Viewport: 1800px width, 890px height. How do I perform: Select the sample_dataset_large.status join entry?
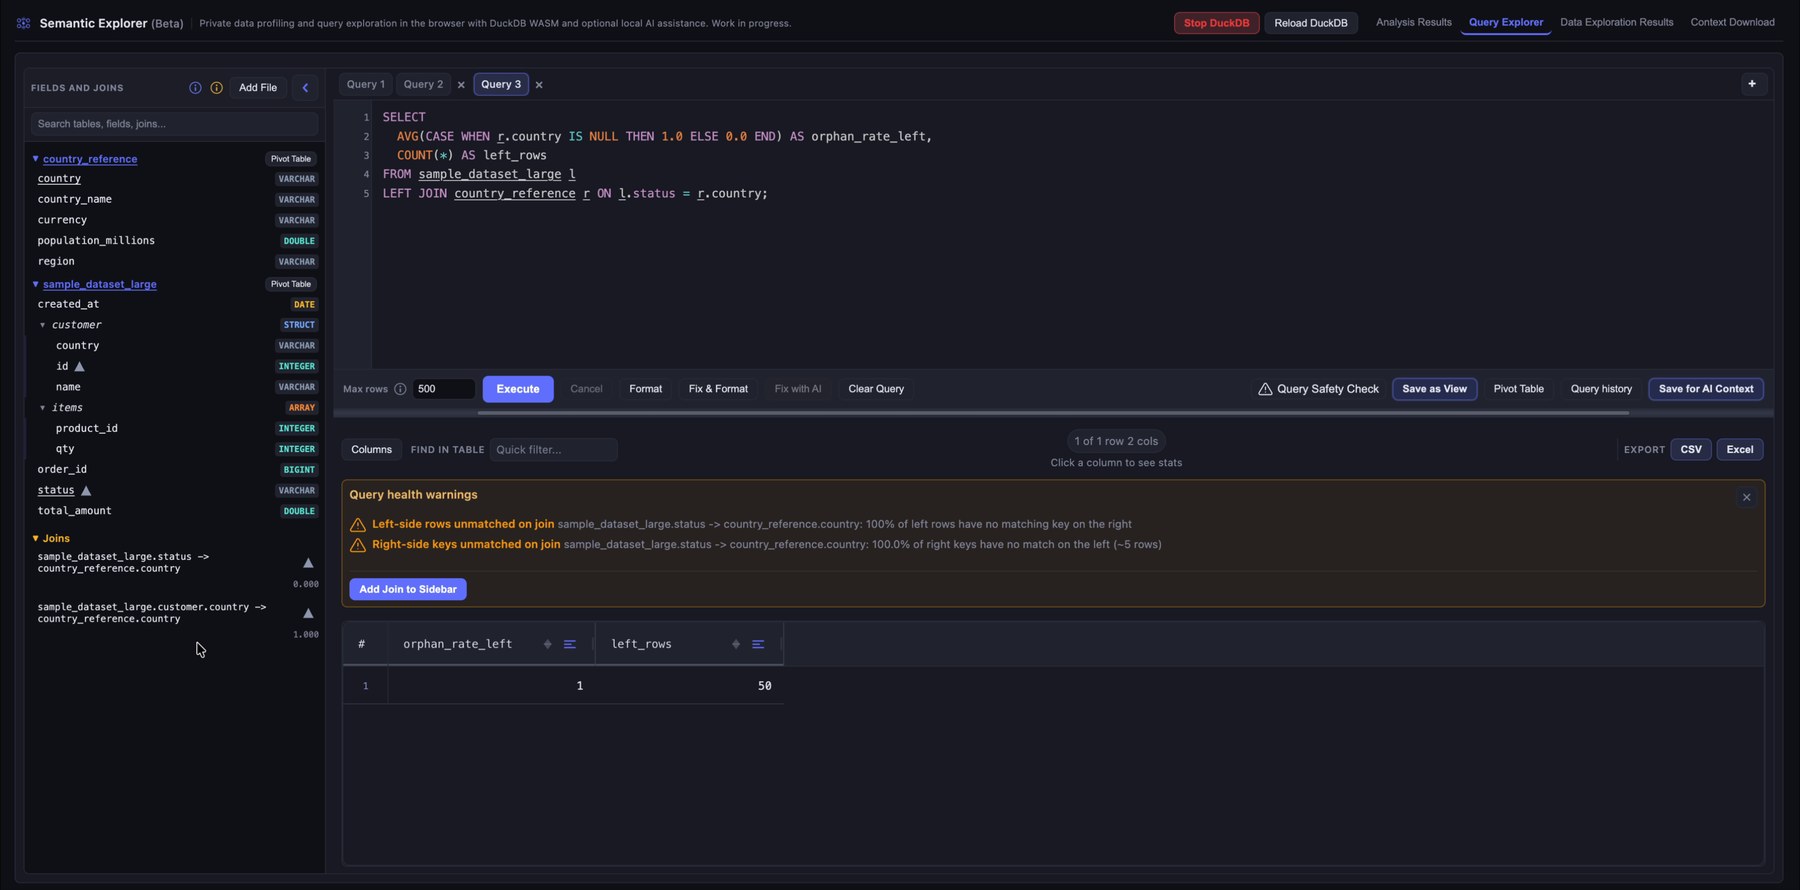(x=123, y=562)
